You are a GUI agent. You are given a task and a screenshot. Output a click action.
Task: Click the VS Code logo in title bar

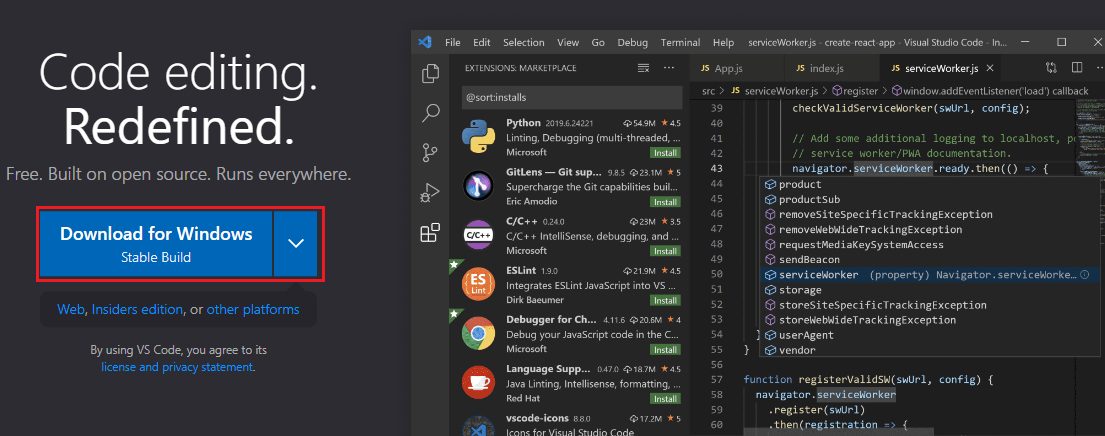coord(425,42)
